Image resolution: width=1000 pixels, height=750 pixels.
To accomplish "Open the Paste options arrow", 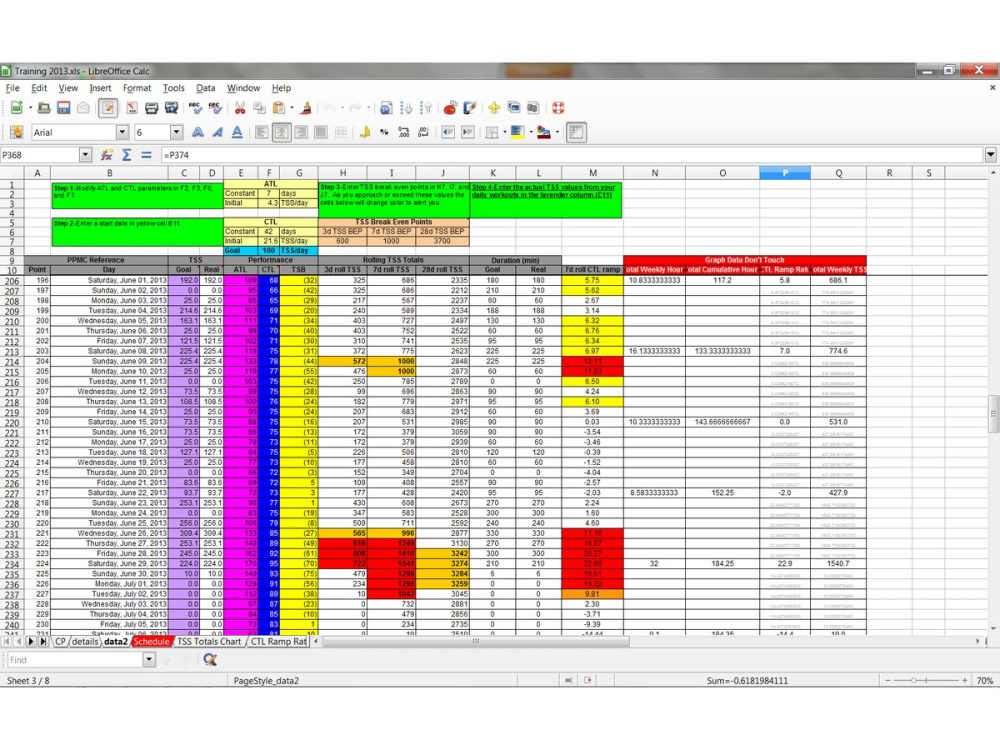I will 291,108.
